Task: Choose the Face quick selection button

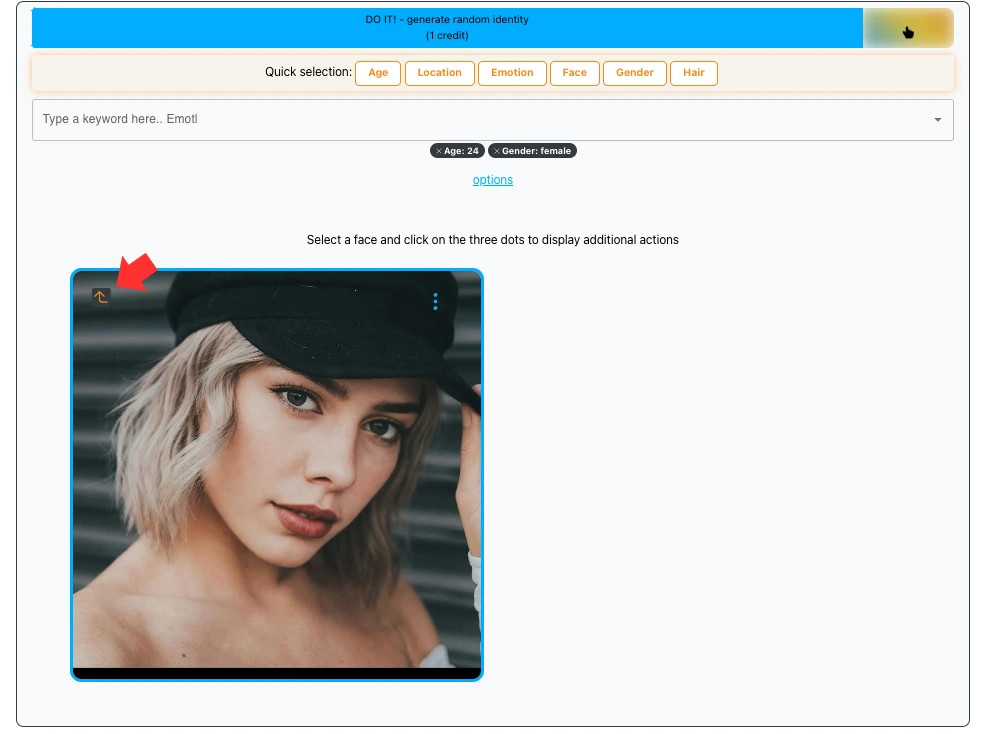Action: (x=574, y=72)
